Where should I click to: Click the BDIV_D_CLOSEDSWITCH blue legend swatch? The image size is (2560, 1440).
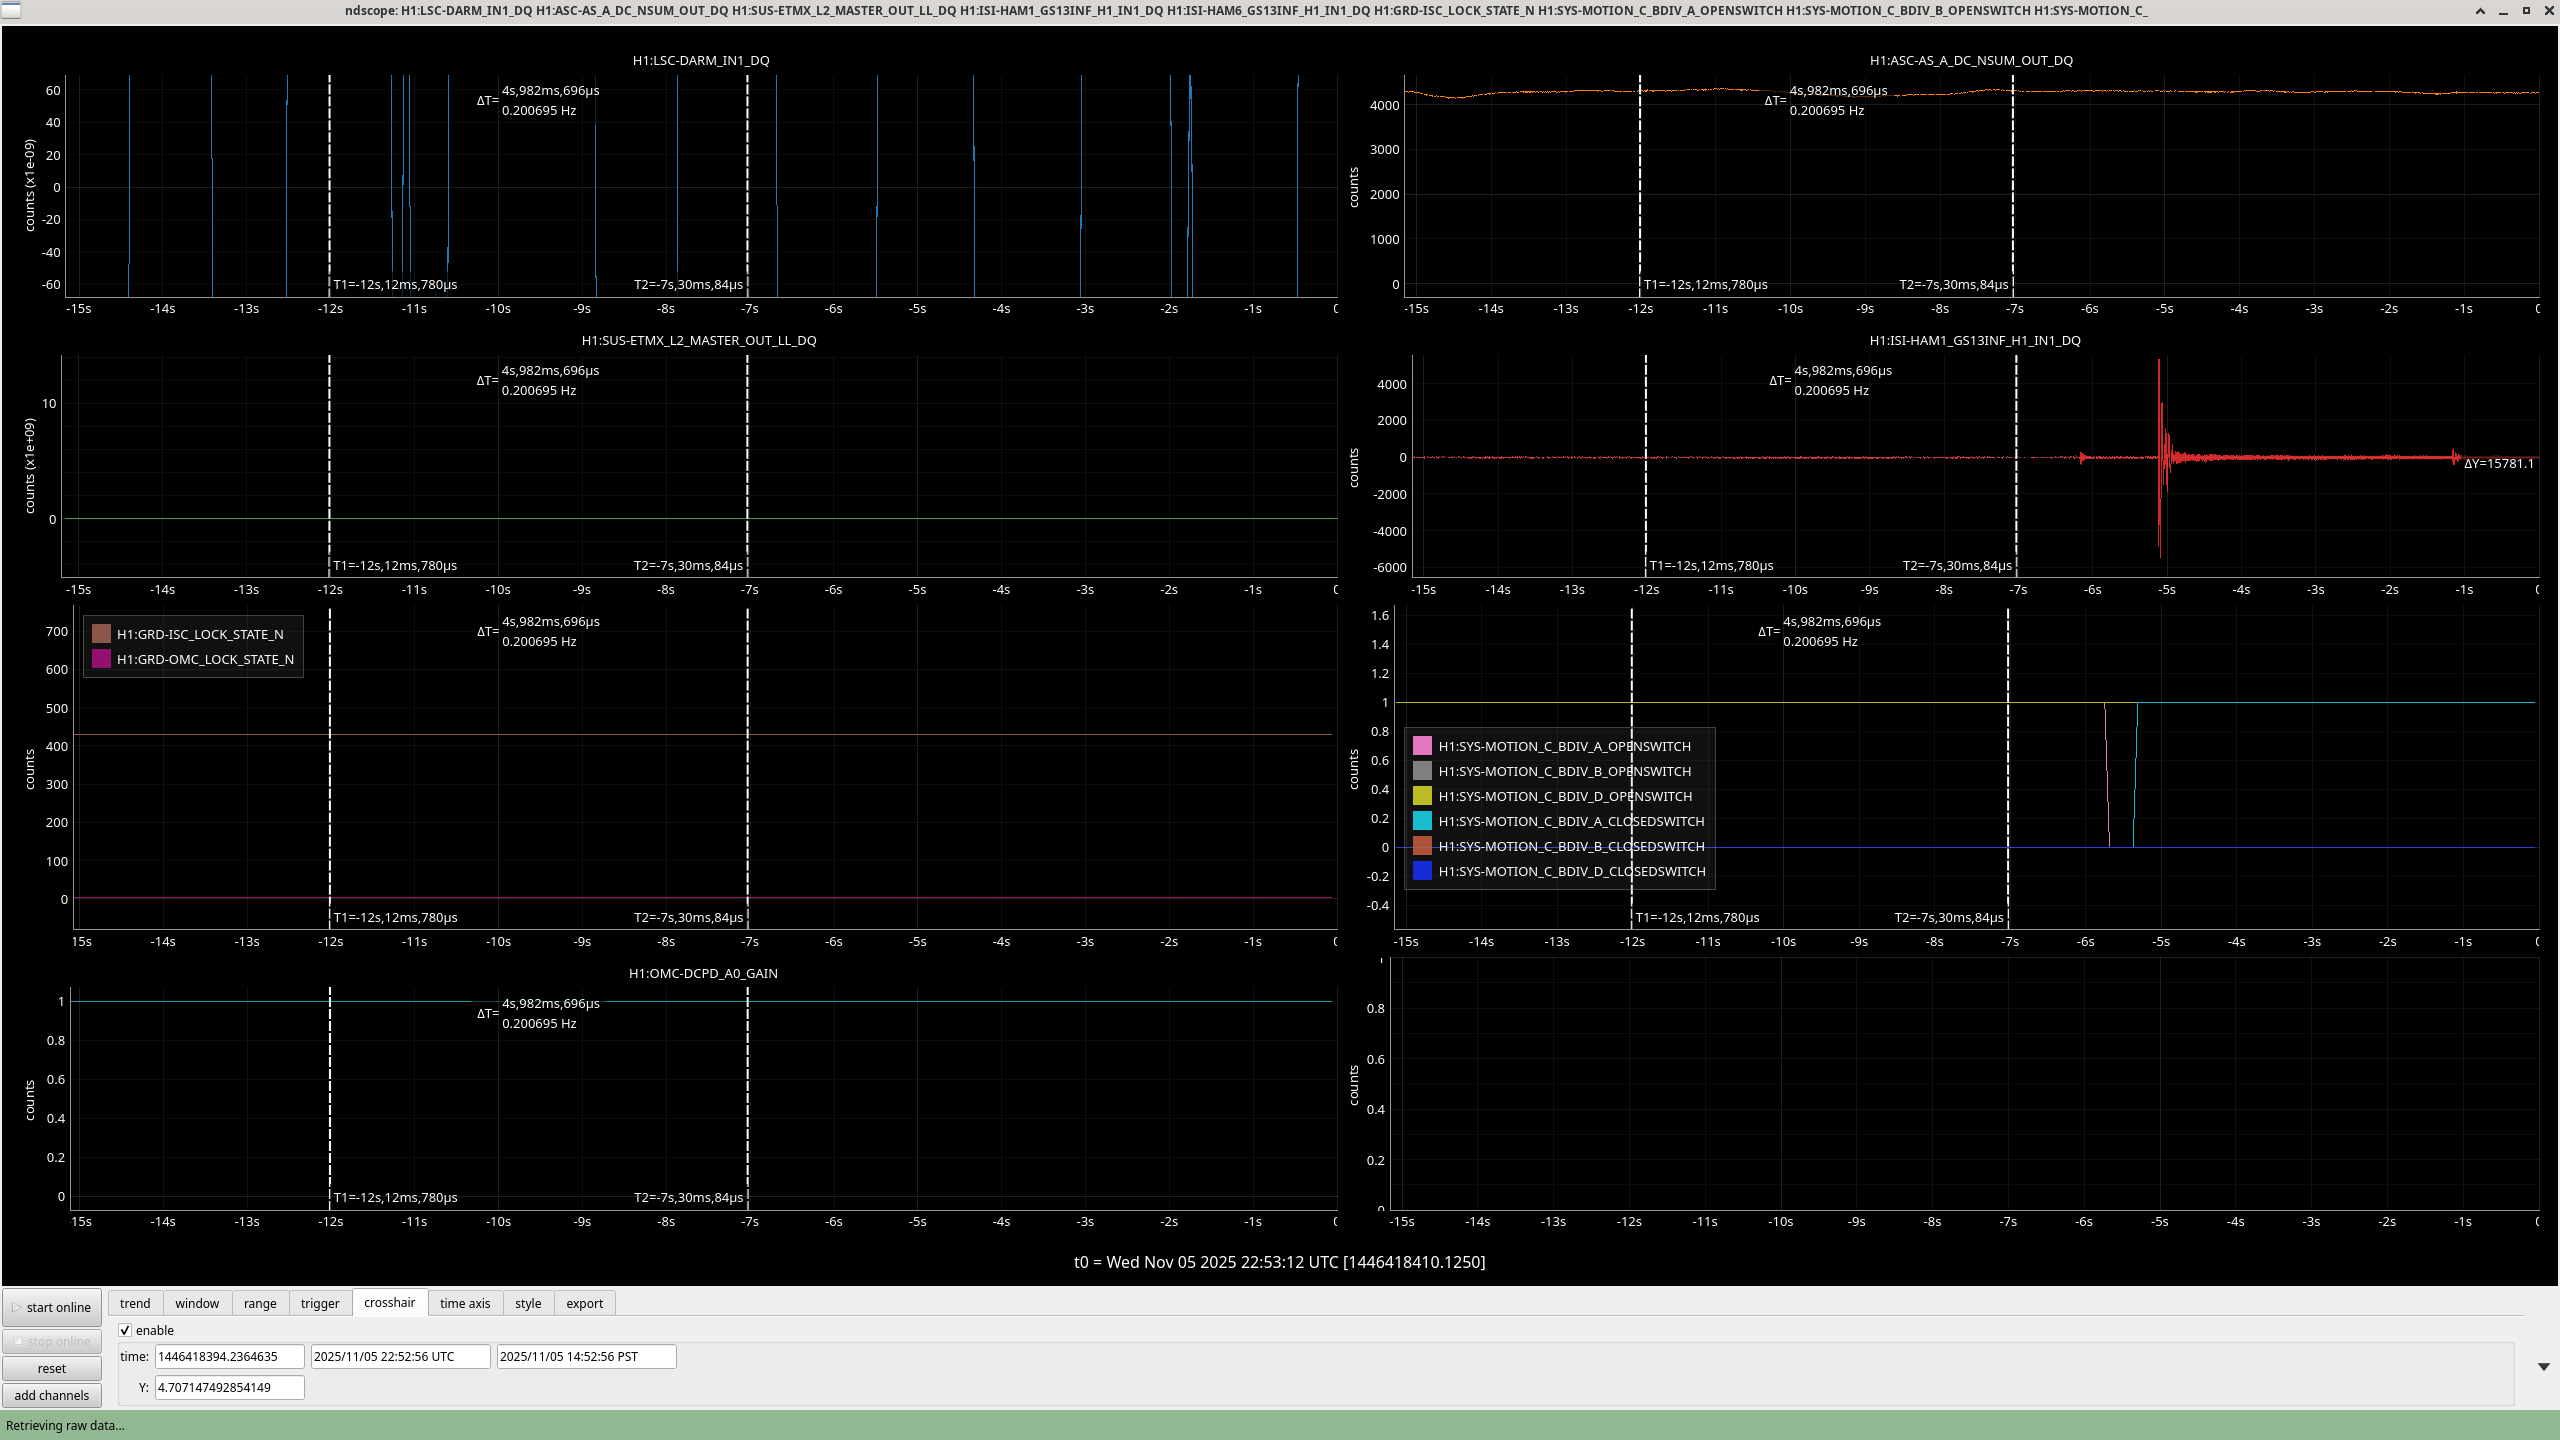point(1422,871)
